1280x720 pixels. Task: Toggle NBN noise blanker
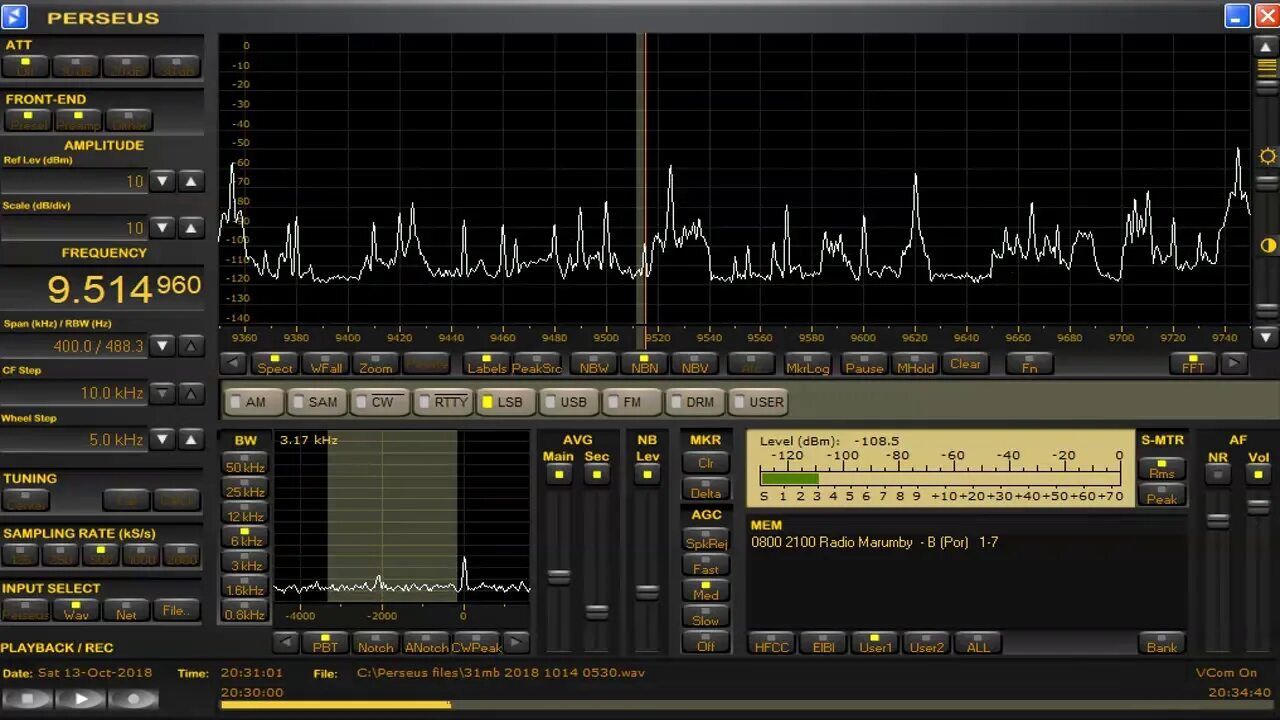[x=645, y=364]
